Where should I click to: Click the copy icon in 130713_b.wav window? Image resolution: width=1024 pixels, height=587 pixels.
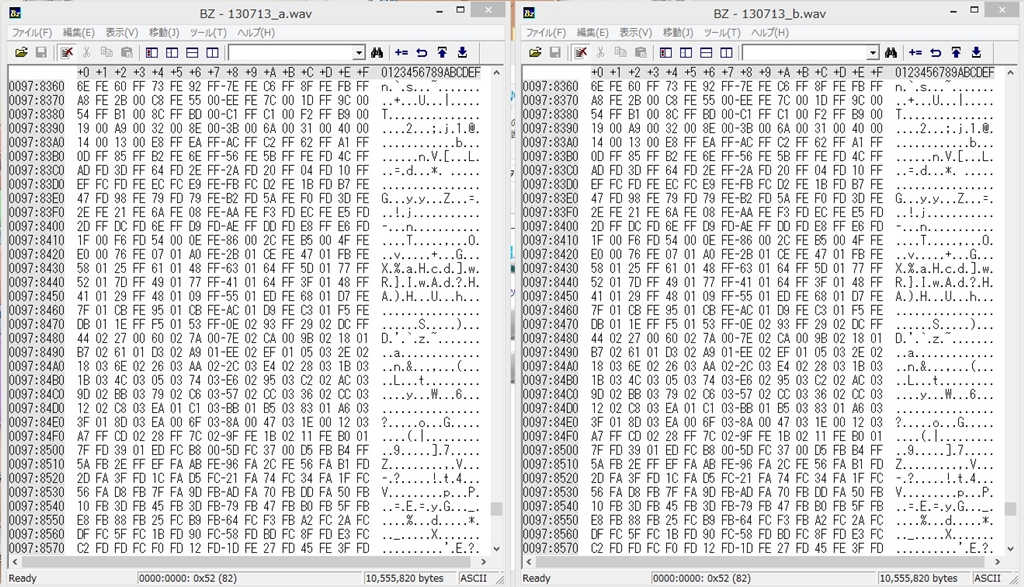tap(620, 52)
